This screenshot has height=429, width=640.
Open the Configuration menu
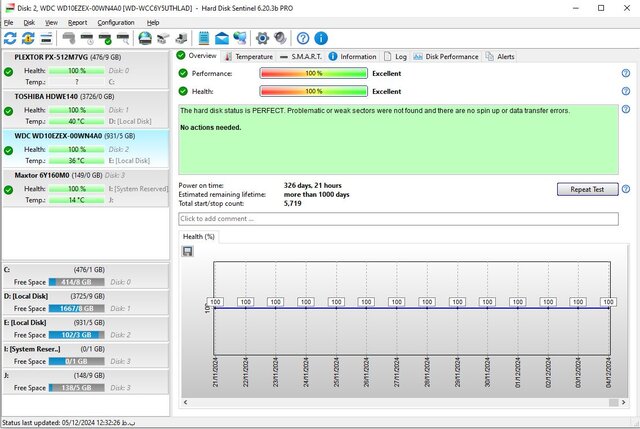tap(116, 21)
